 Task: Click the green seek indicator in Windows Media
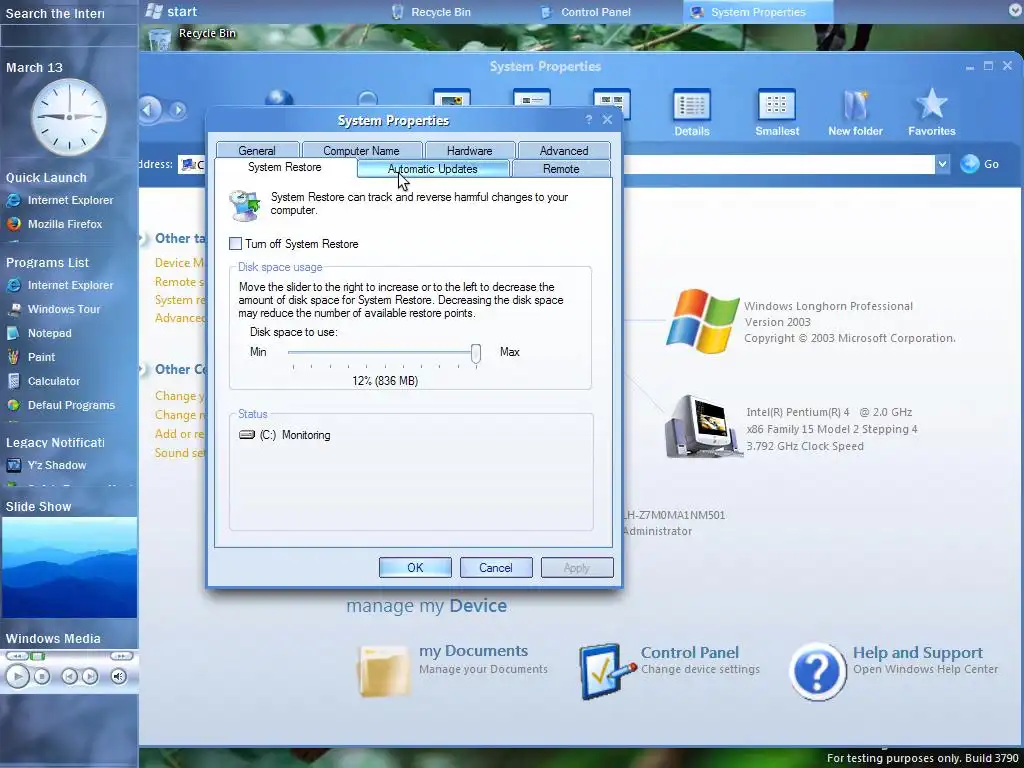(x=38, y=656)
